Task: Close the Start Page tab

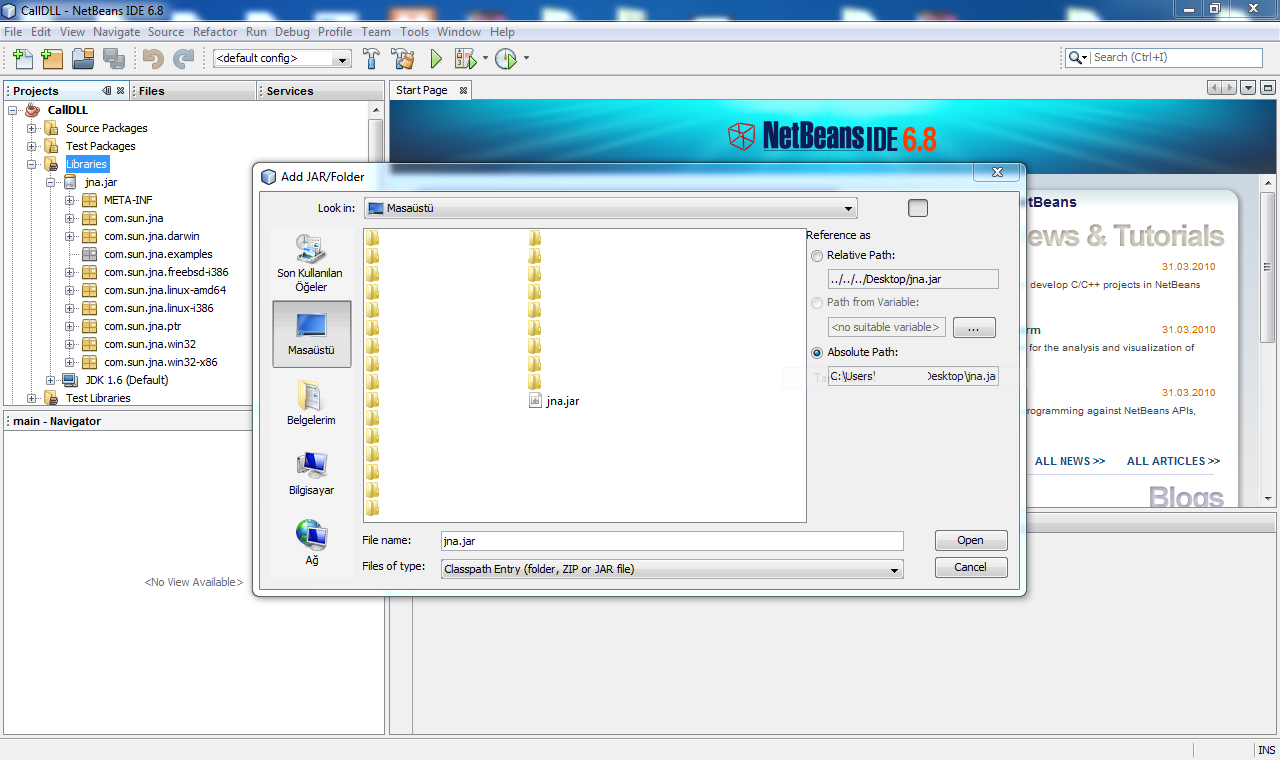Action: (x=463, y=90)
